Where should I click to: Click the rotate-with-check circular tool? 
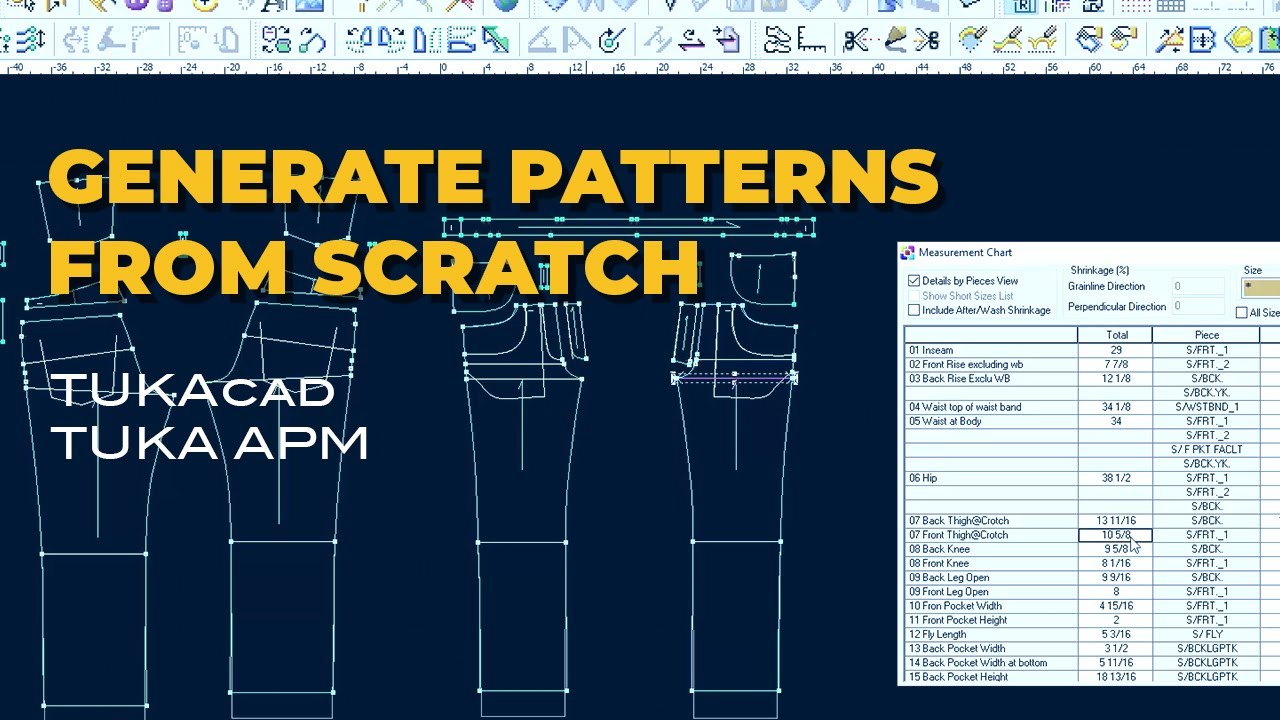coord(611,40)
